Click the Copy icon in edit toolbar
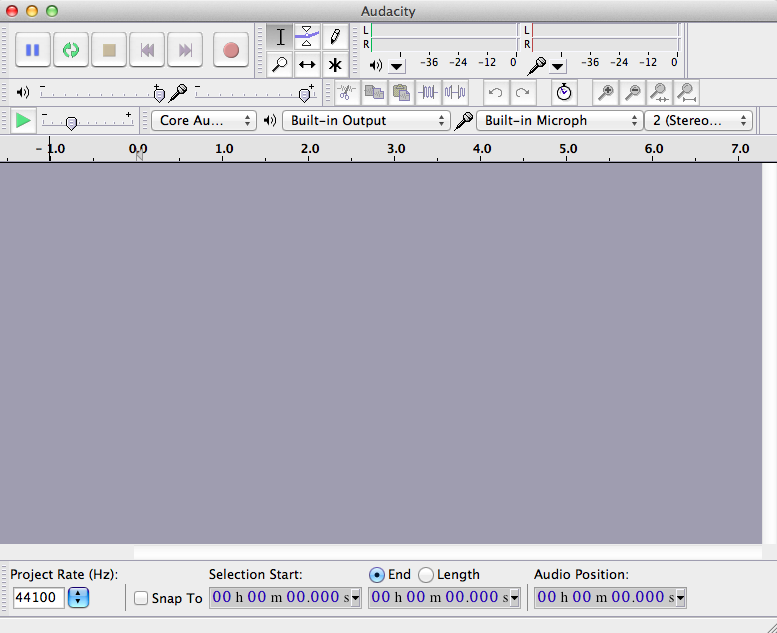 coord(374,92)
